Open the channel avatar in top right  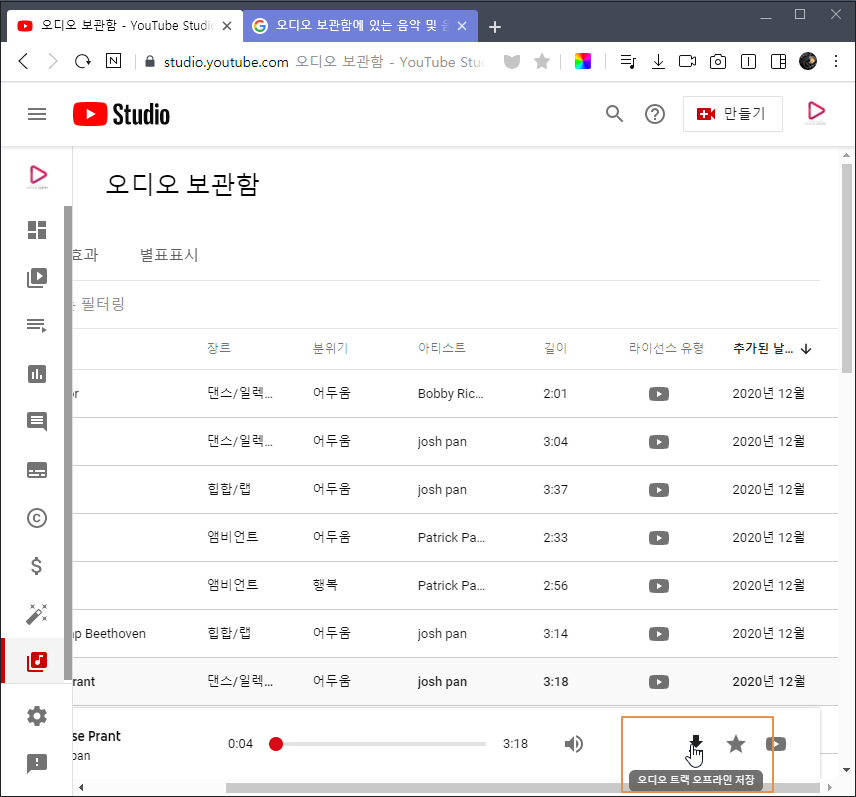click(816, 112)
